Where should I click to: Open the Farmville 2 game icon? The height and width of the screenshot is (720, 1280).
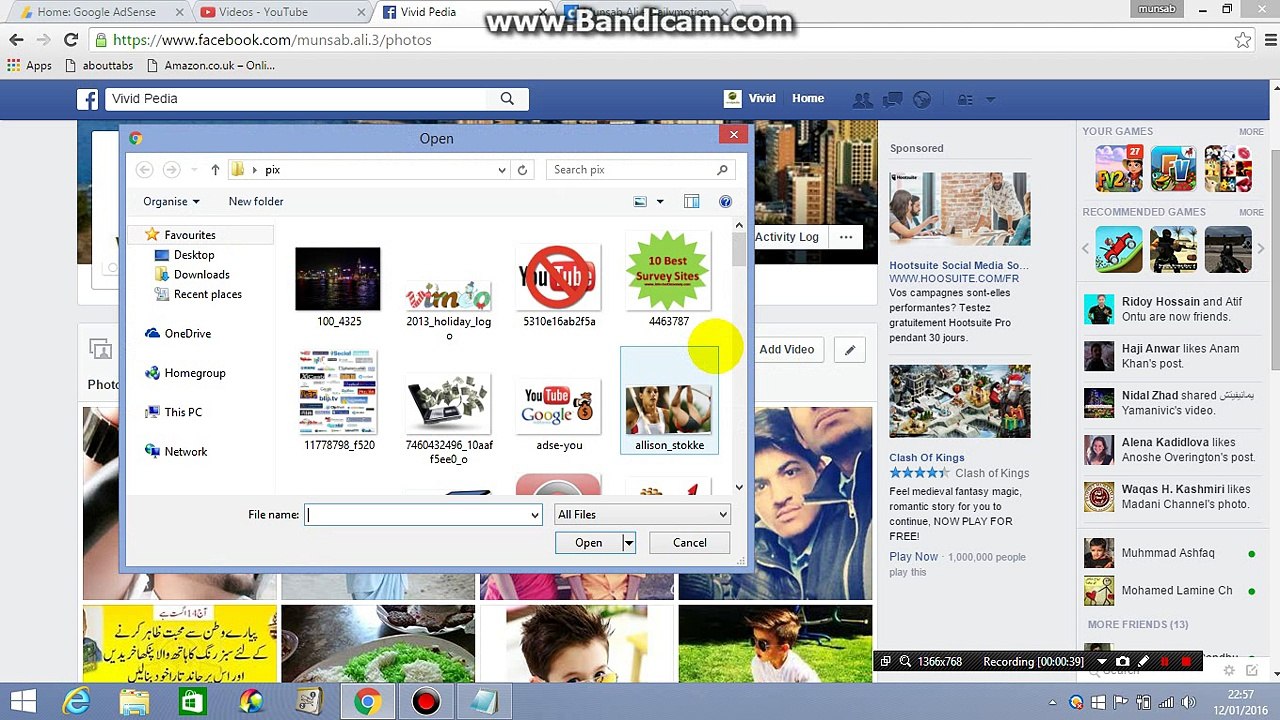click(x=1118, y=169)
